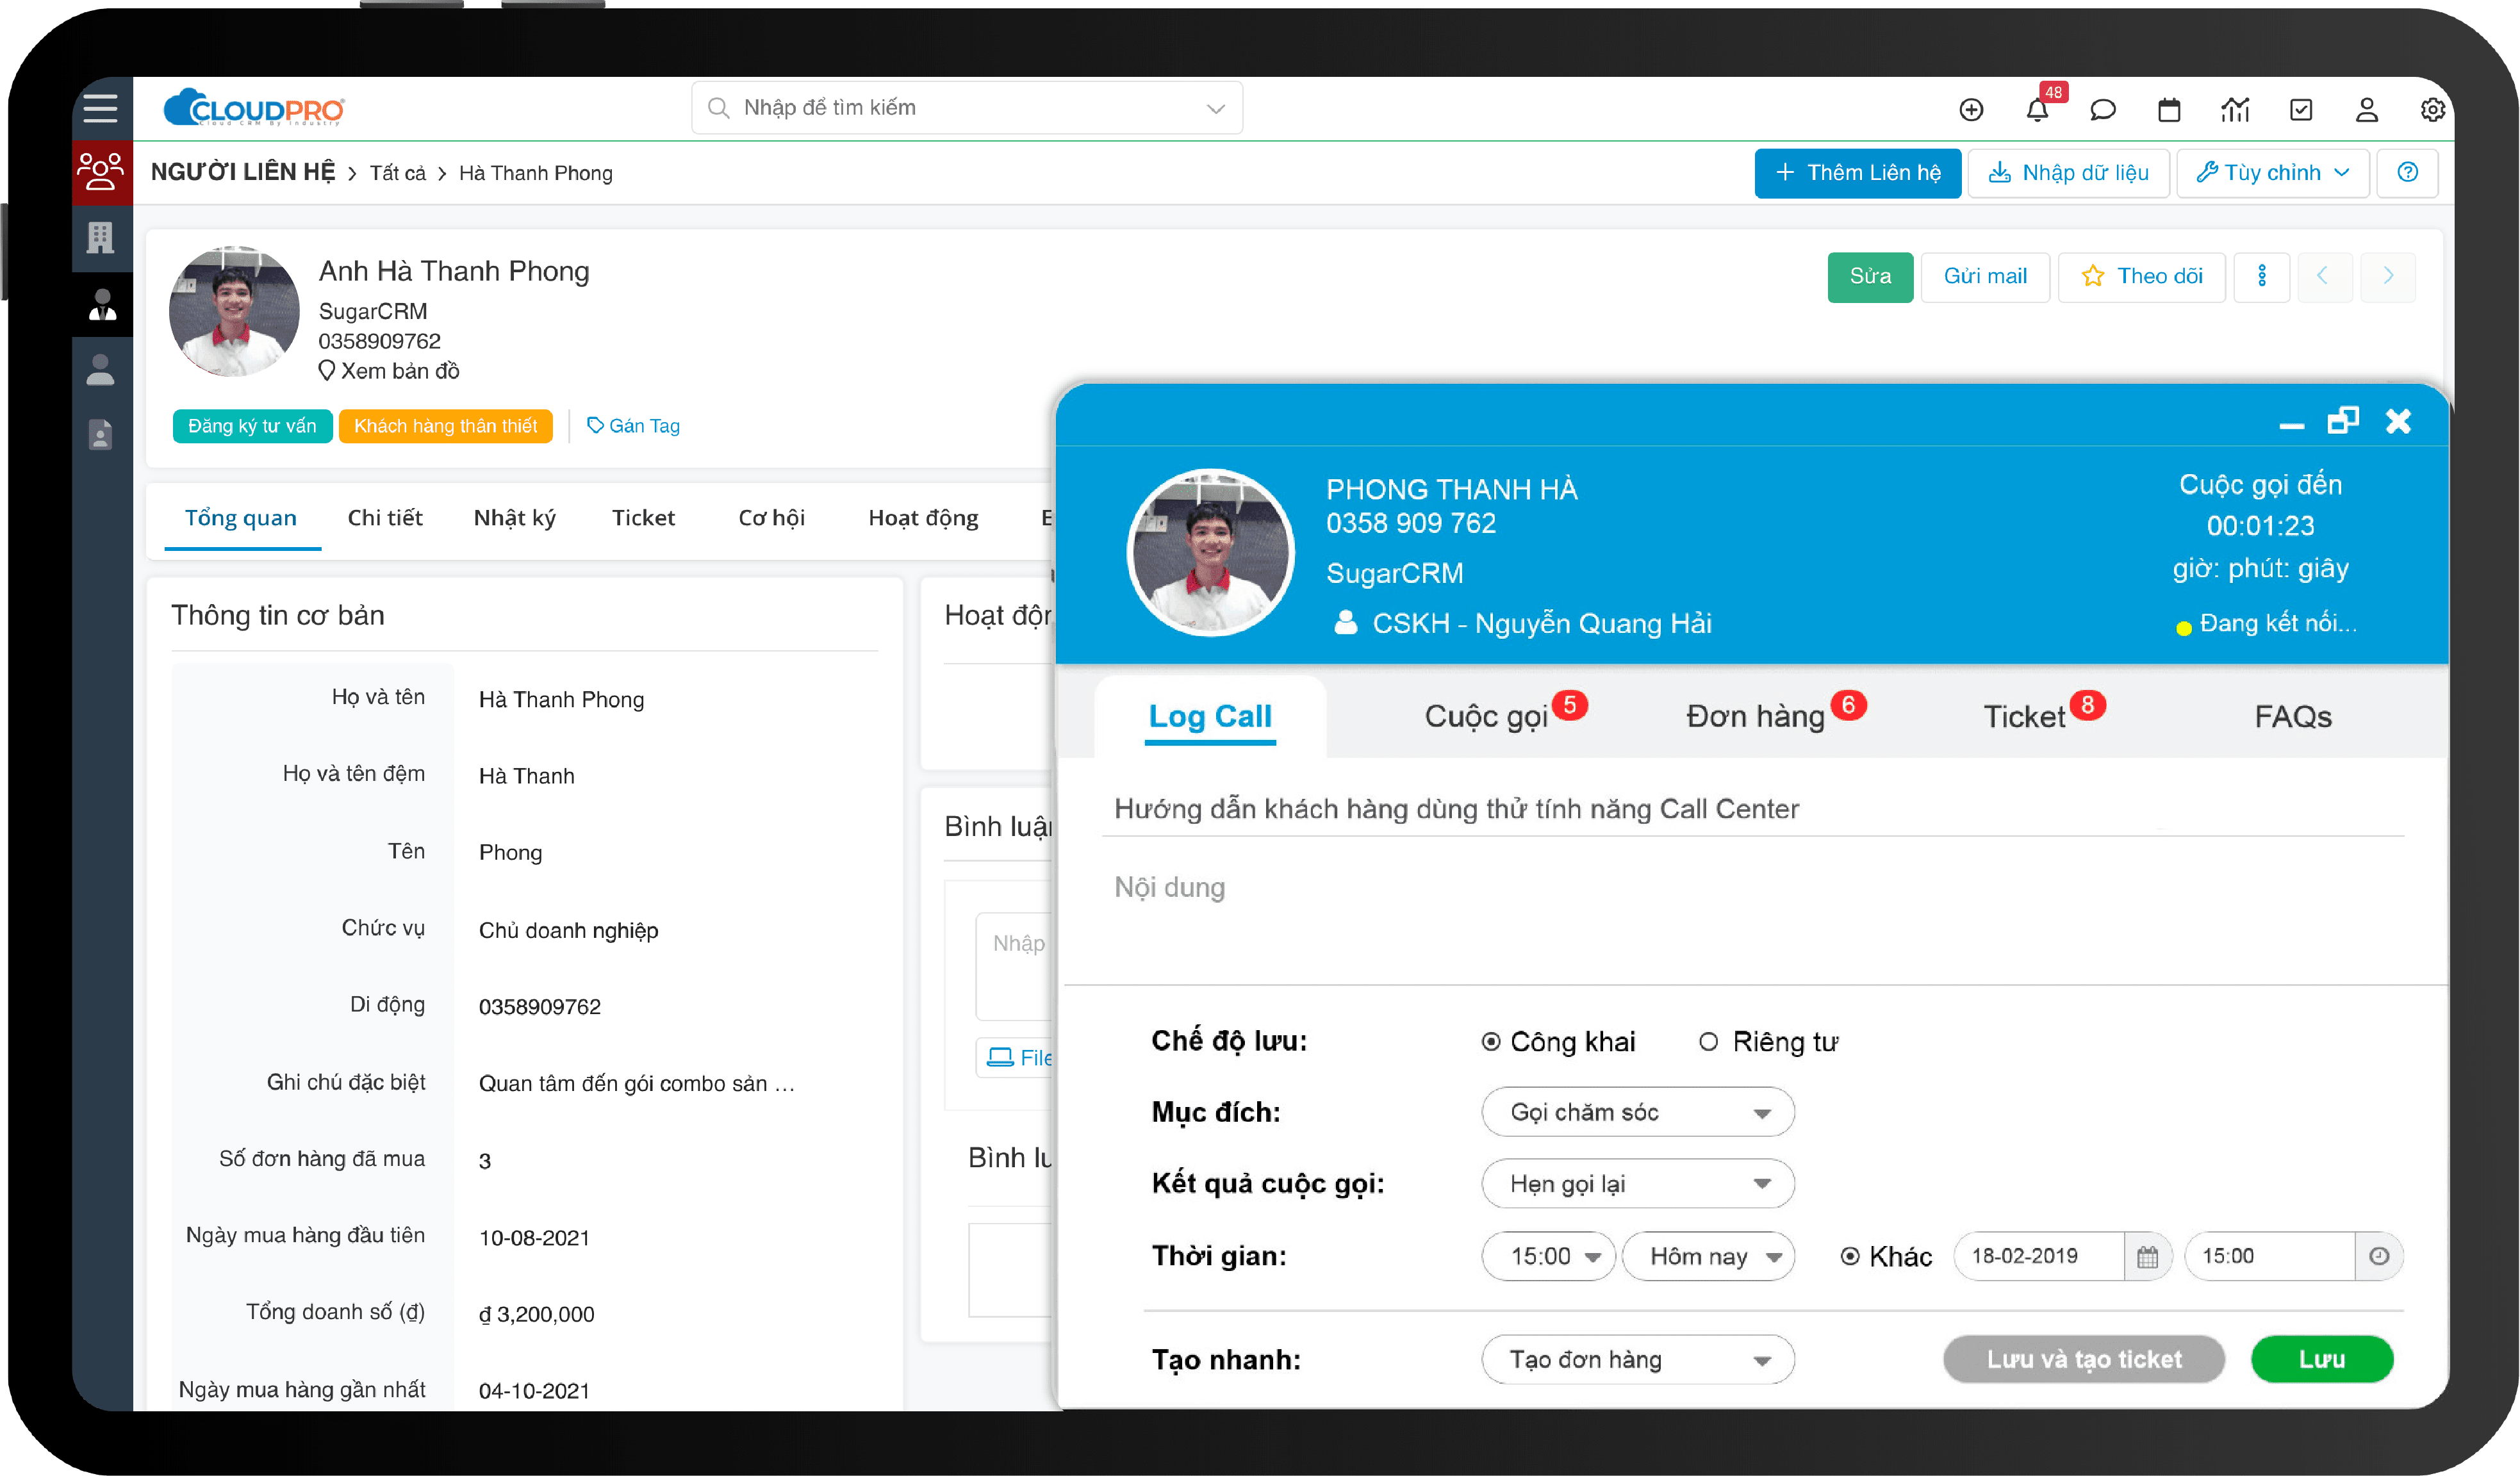Switch to the Đơn hàng tab
The image size is (2520, 1476).
point(1756,716)
